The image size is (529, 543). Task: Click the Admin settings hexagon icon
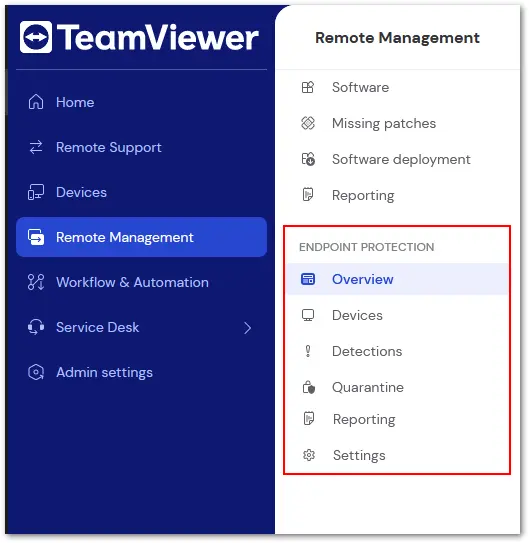(36, 372)
